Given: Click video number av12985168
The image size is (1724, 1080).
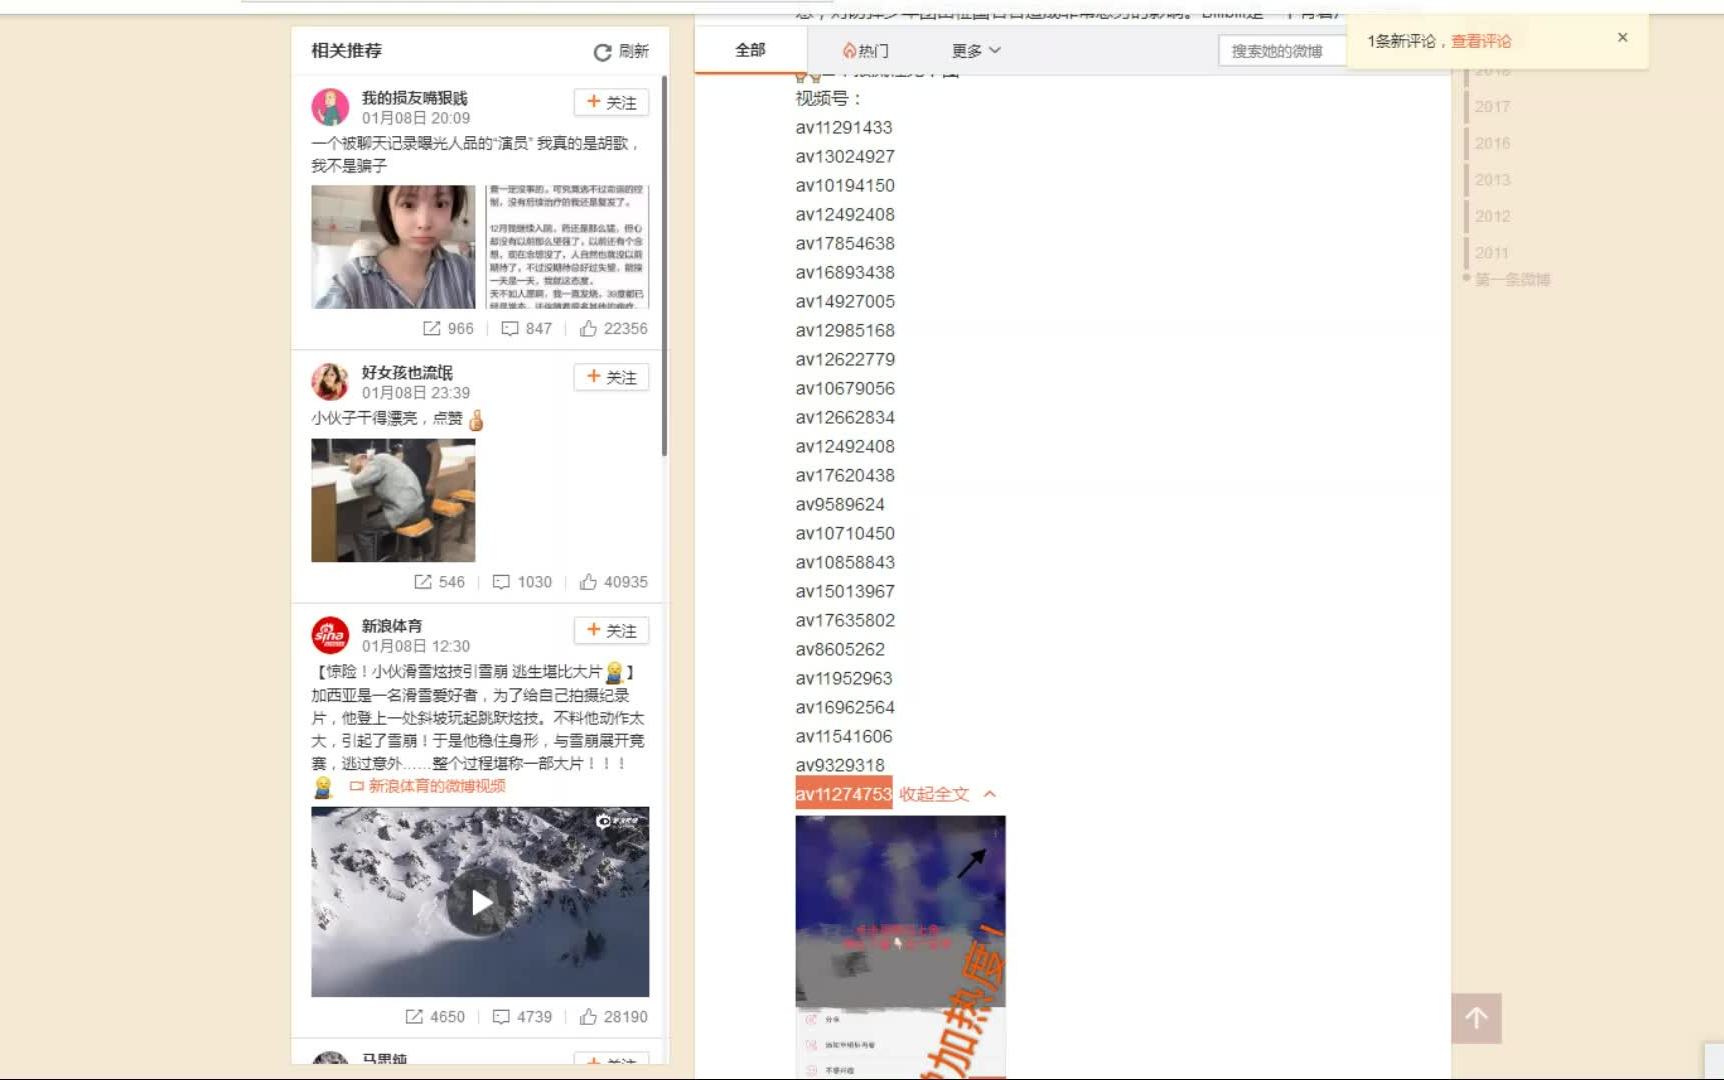Looking at the screenshot, I should click(845, 330).
